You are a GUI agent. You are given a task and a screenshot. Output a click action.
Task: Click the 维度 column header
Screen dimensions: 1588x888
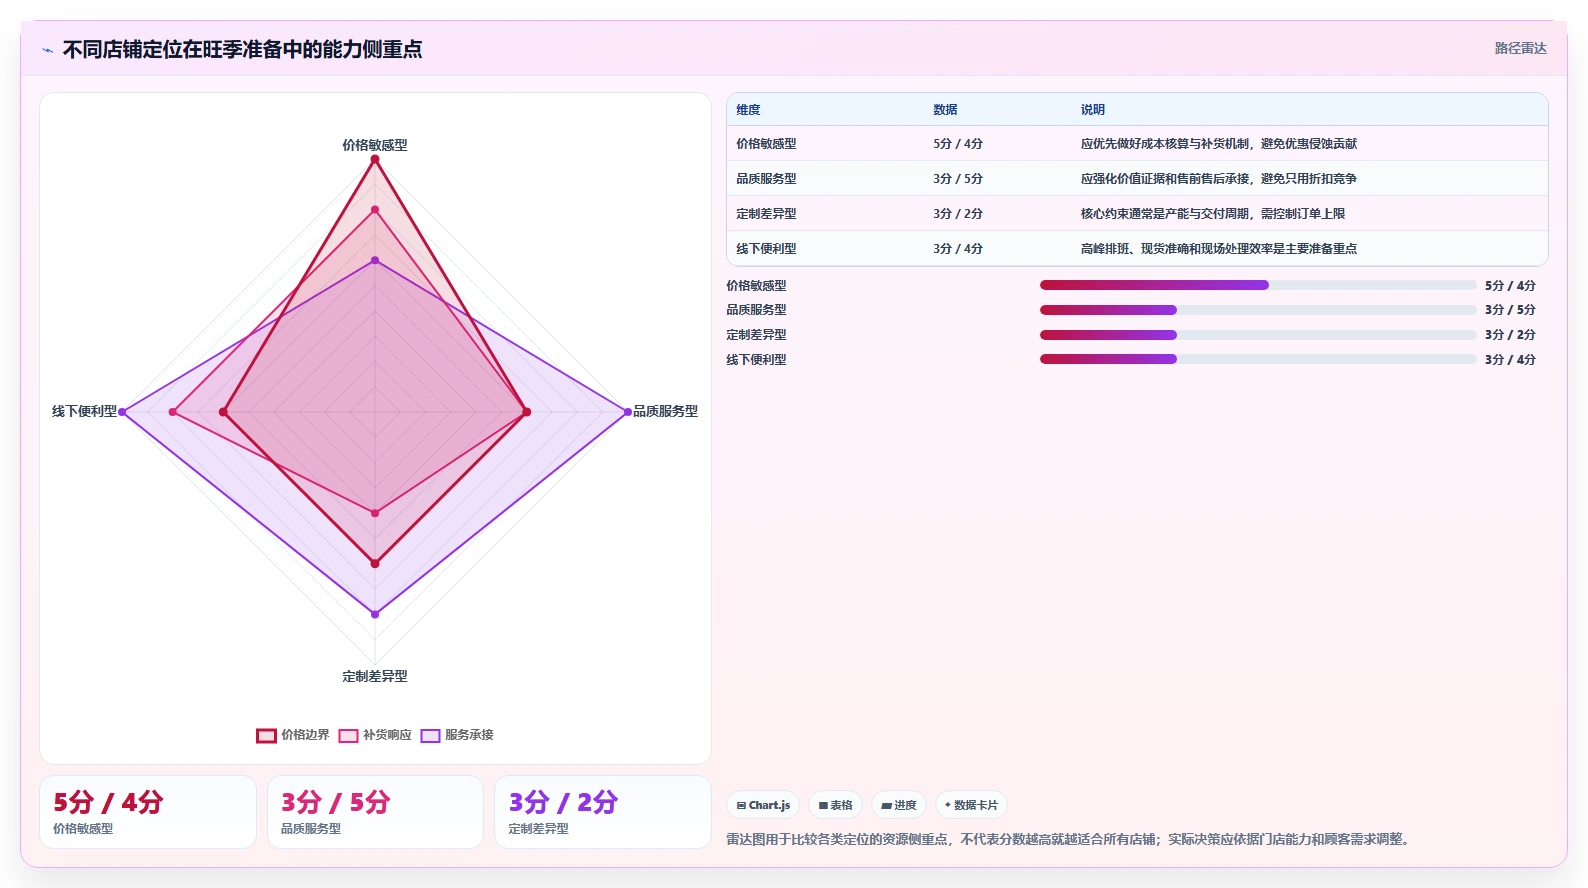(x=748, y=110)
